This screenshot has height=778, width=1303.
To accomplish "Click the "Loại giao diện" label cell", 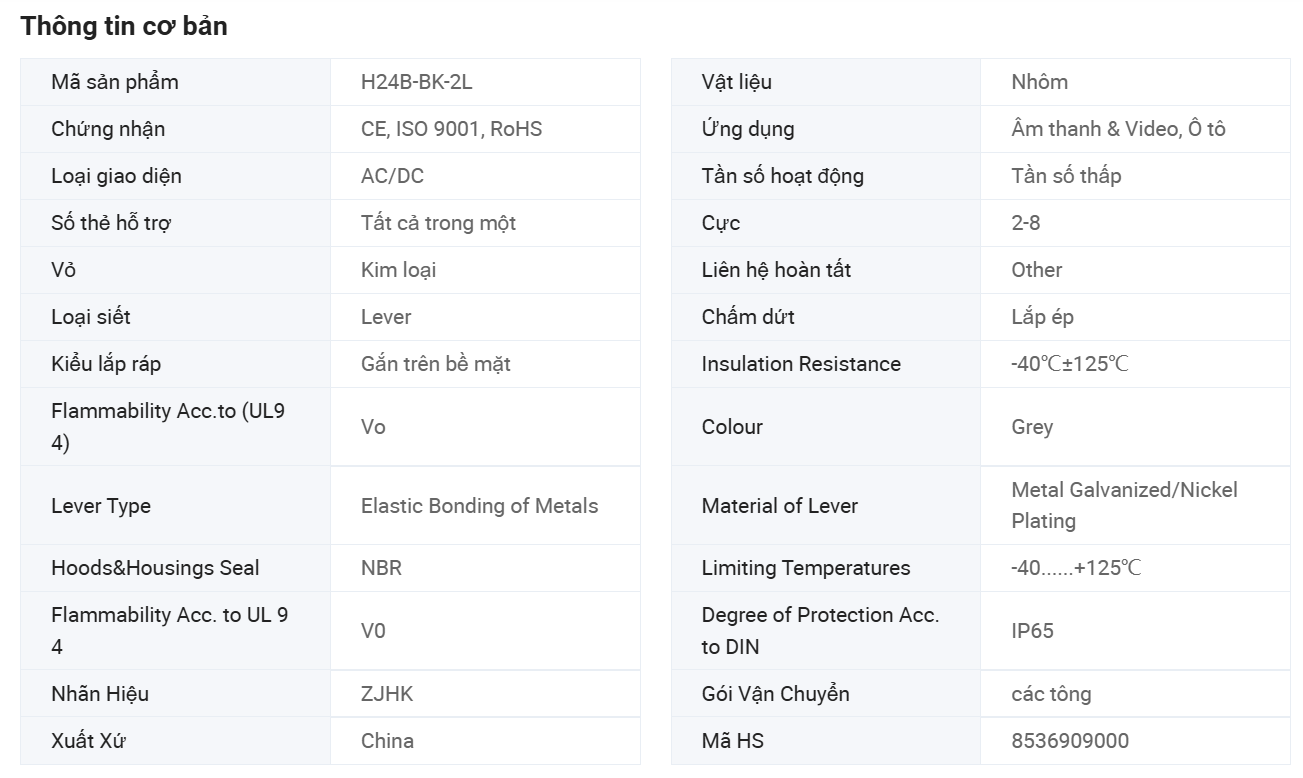I will pos(116,176).
